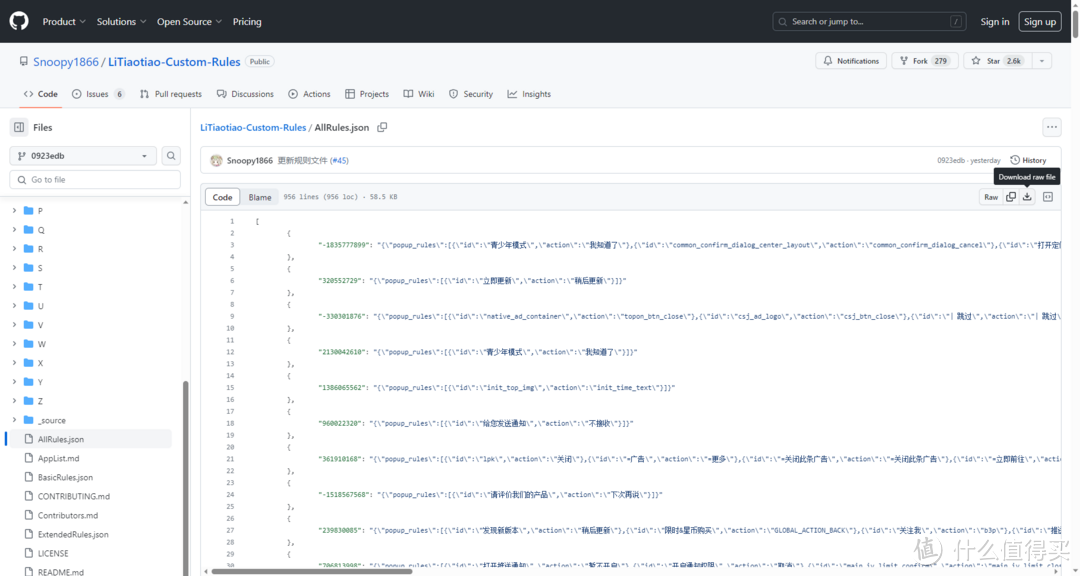Open the Wiki tab
1080x576 pixels.
(x=419, y=94)
